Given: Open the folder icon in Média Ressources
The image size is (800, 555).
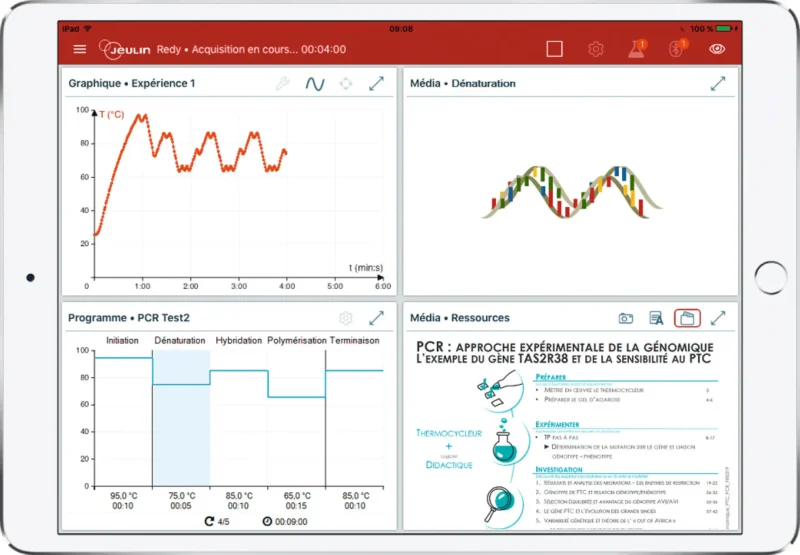Looking at the screenshot, I should tap(687, 318).
